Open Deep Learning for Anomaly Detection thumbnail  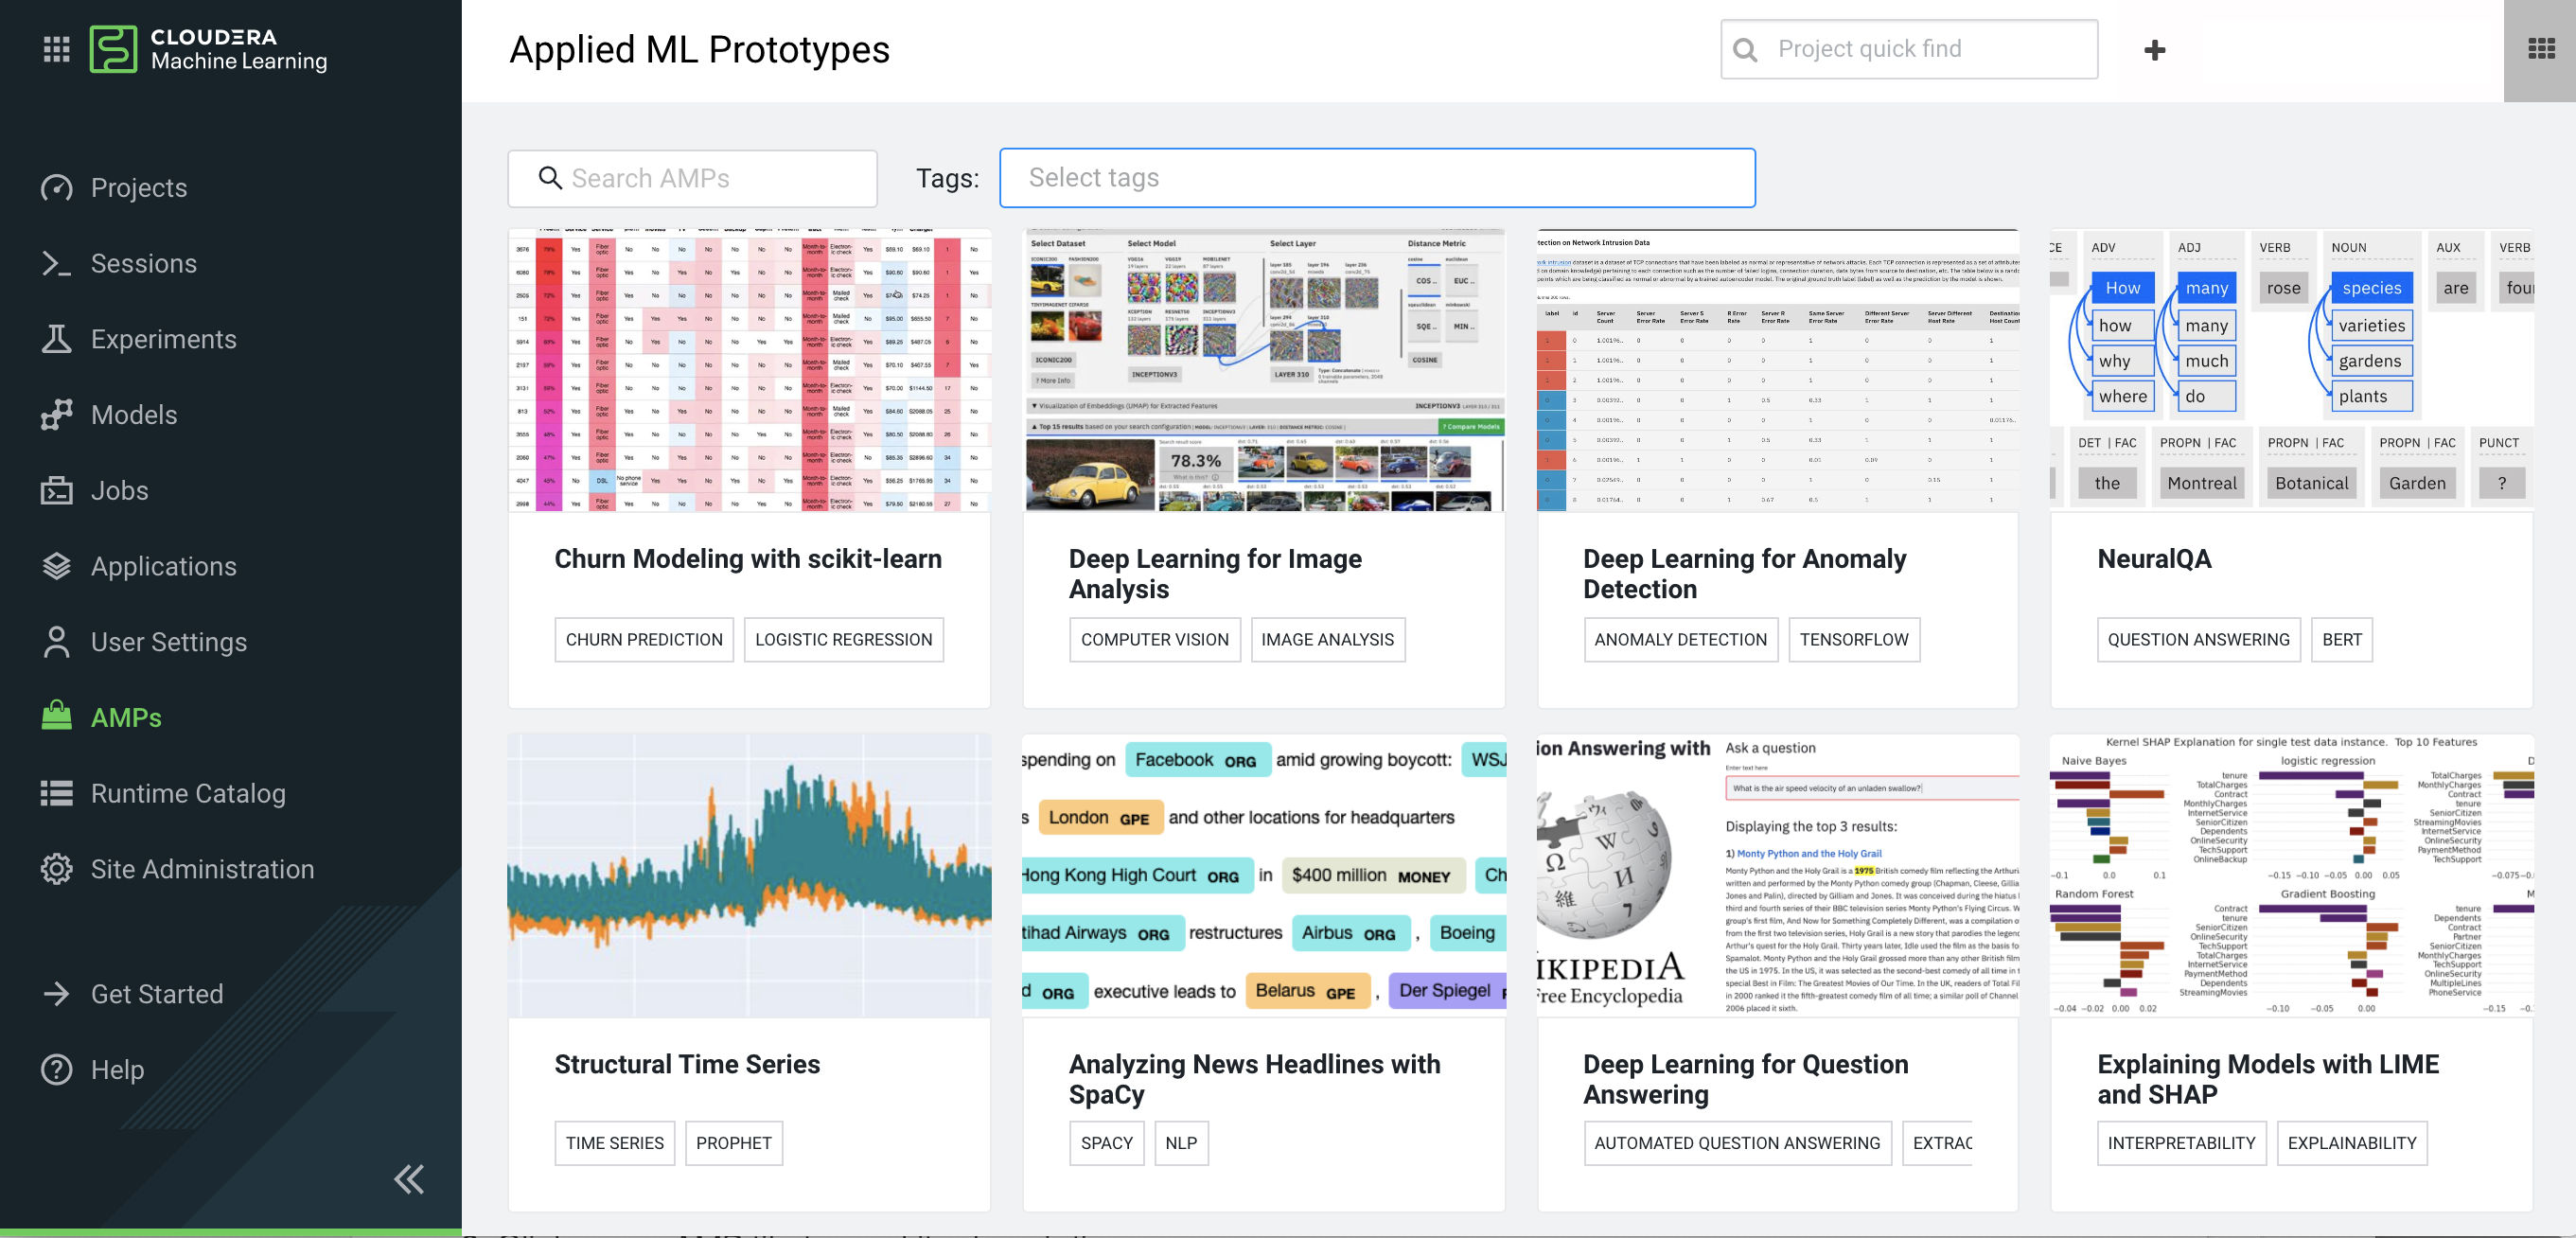tap(1777, 370)
